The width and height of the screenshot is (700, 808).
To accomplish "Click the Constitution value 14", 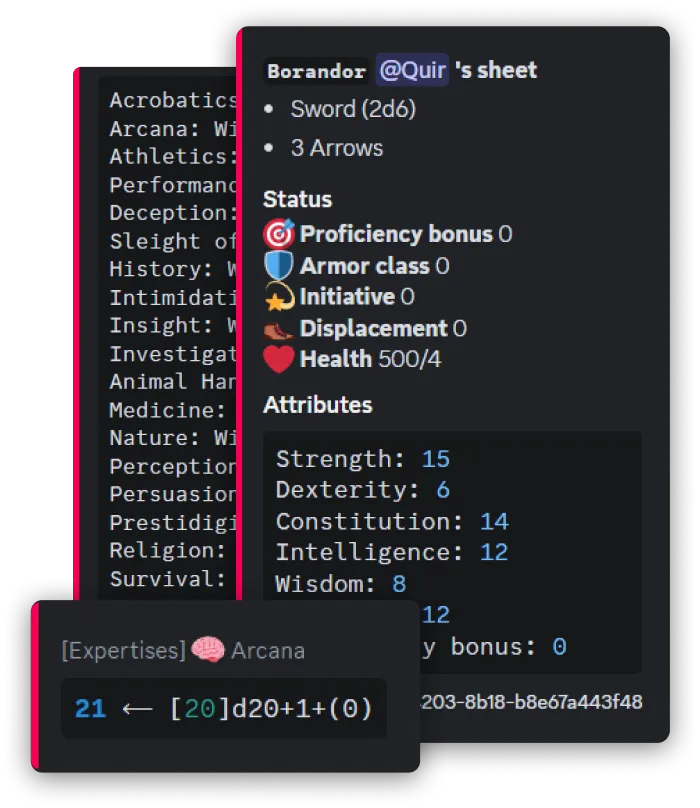I will [x=494, y=521].
